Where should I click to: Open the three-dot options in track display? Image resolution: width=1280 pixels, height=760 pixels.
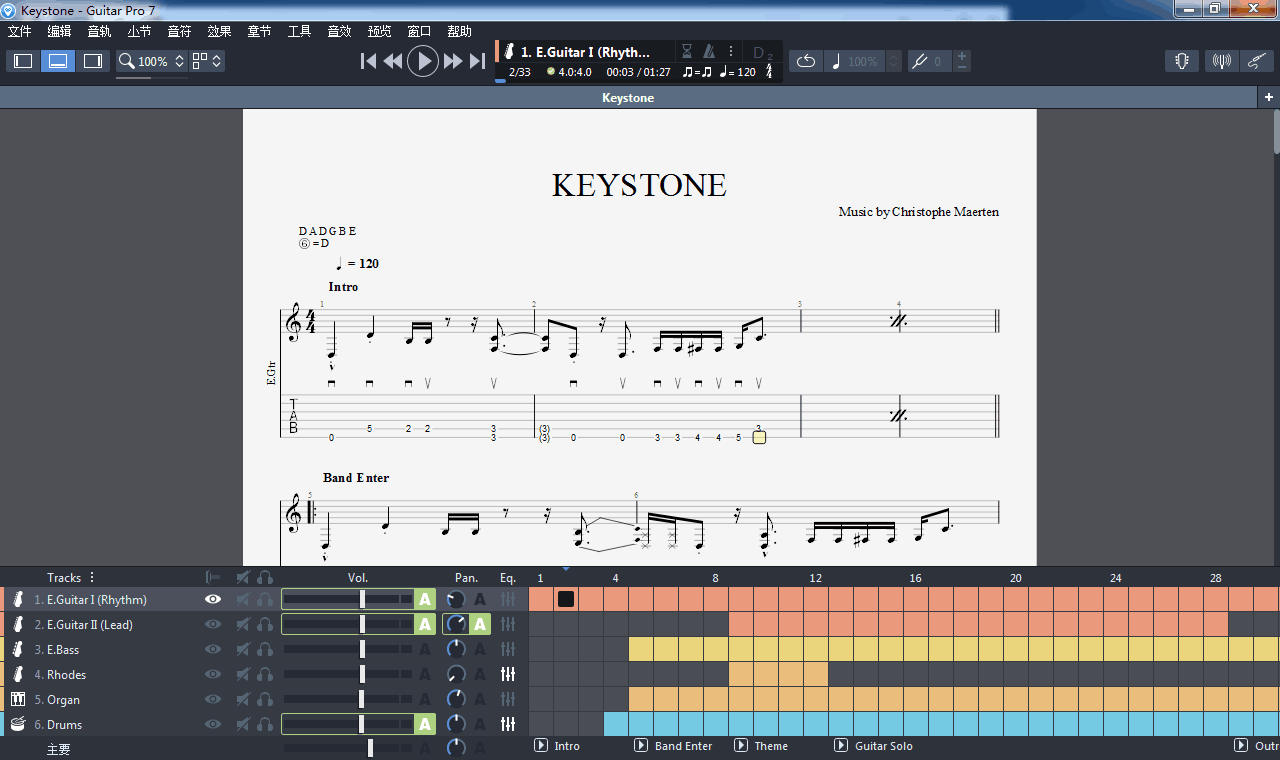[x=731, y=51]
